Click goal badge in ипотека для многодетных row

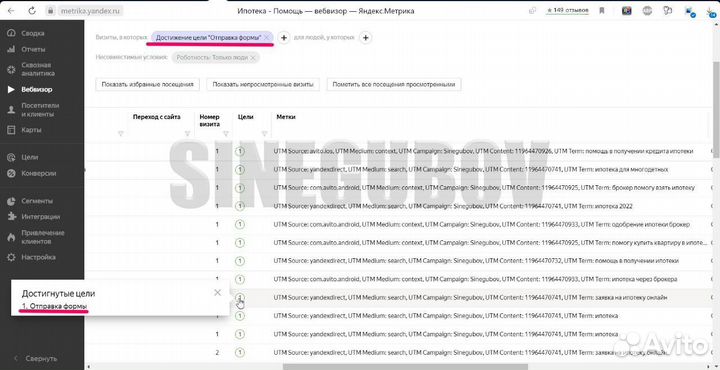point(240,170)
